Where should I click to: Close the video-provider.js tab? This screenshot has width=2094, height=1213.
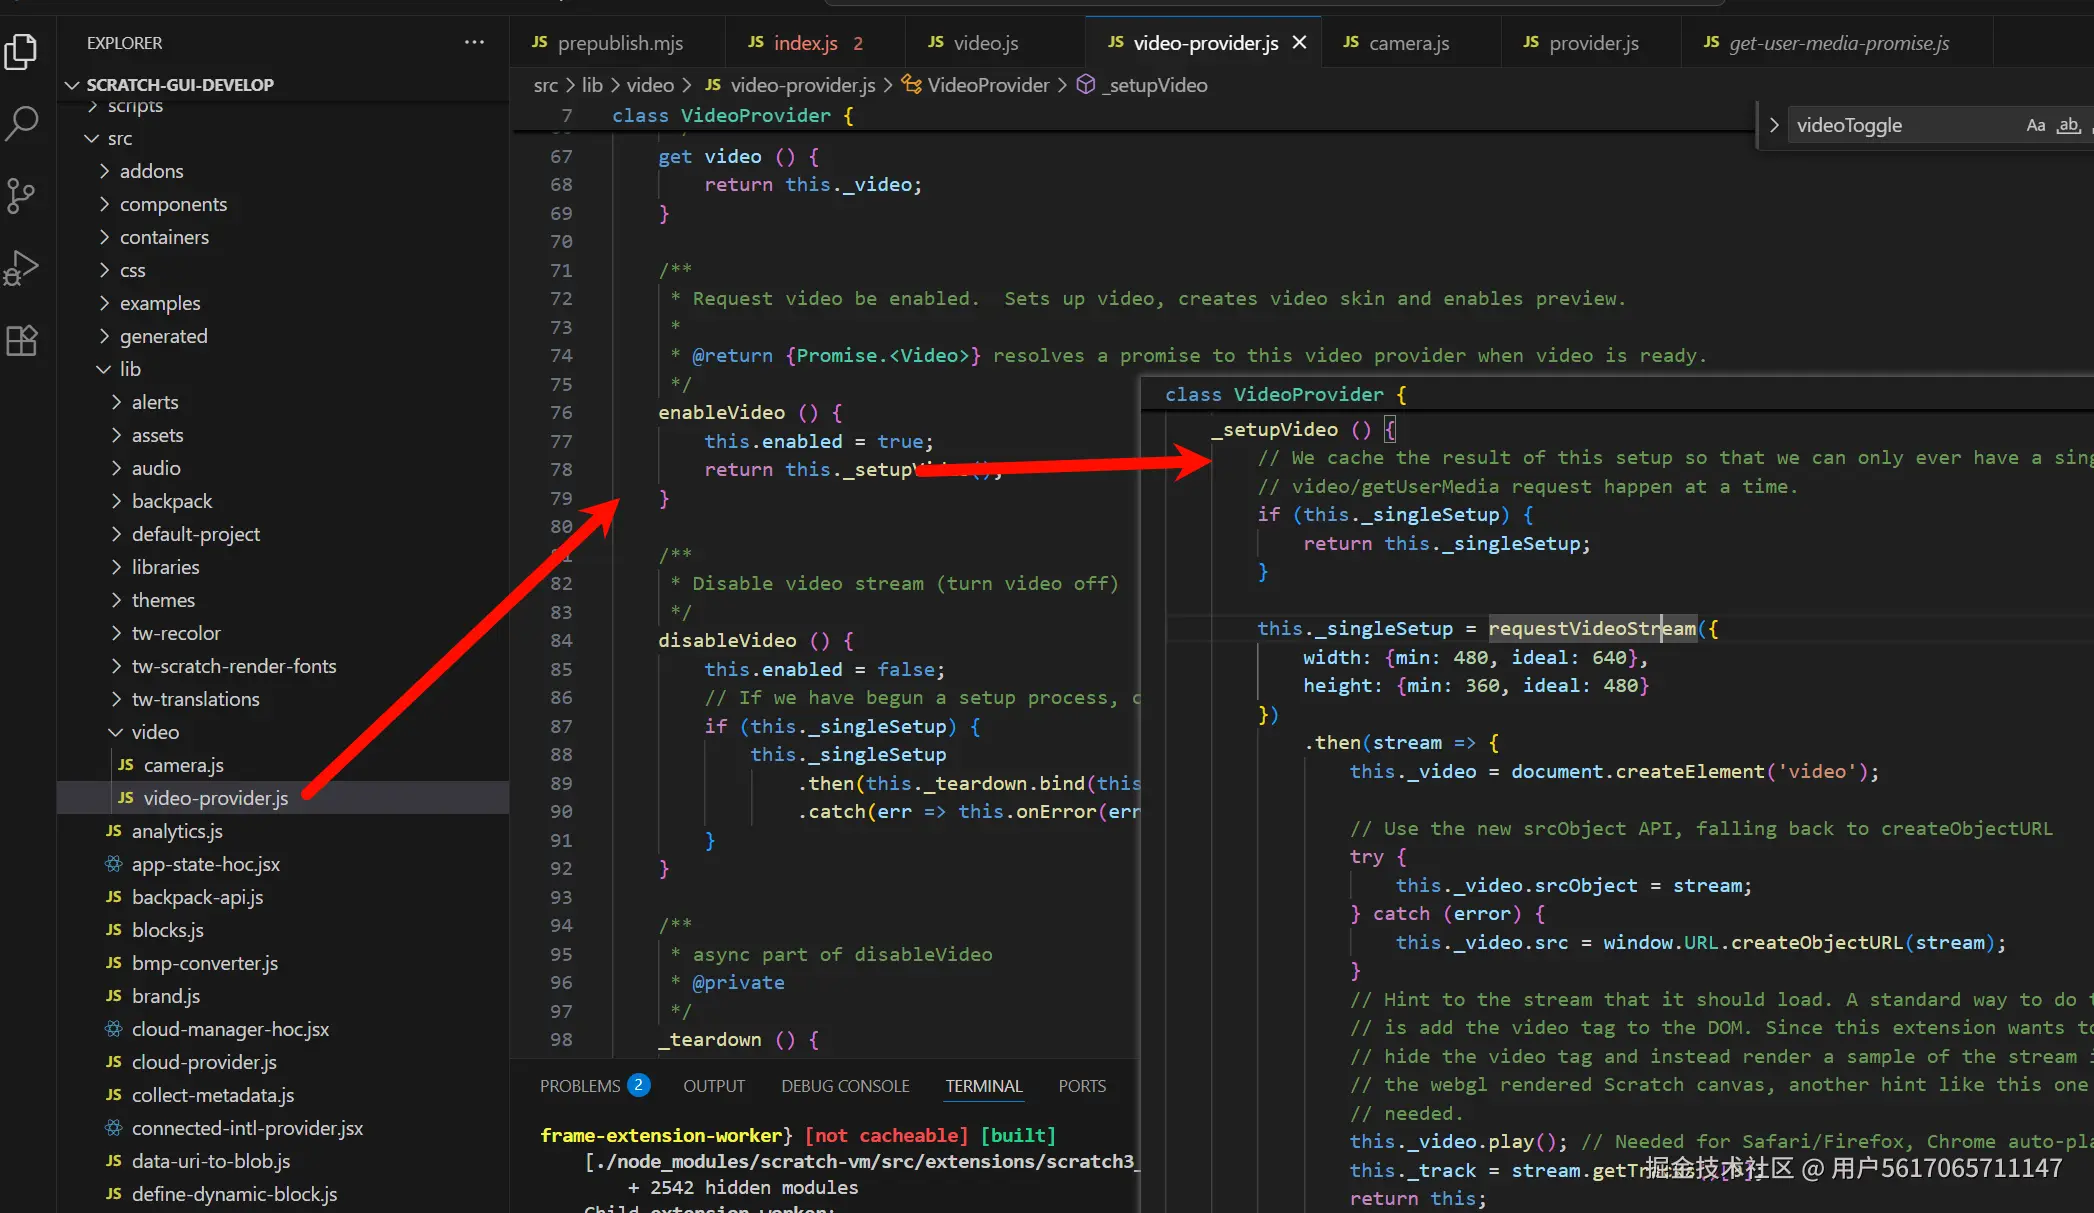pyautogui.click(x=1299, y=43)
